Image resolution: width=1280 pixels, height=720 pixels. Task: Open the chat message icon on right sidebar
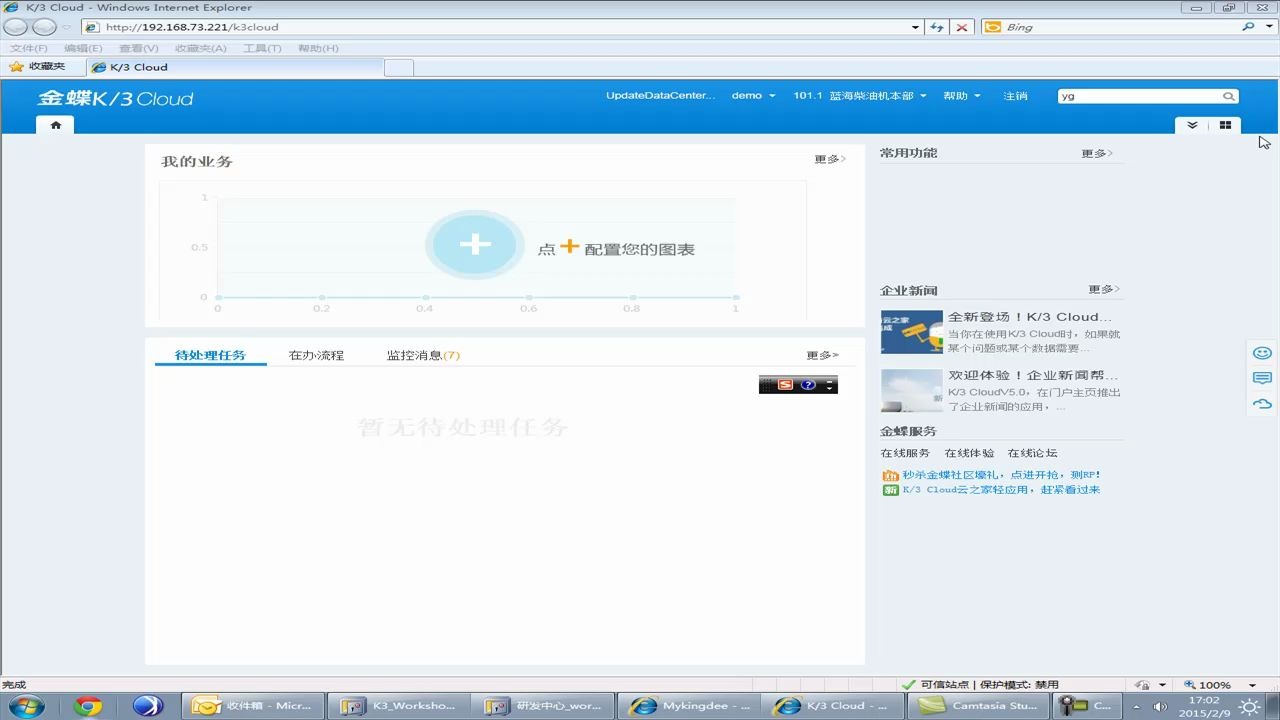point(1262,378)
